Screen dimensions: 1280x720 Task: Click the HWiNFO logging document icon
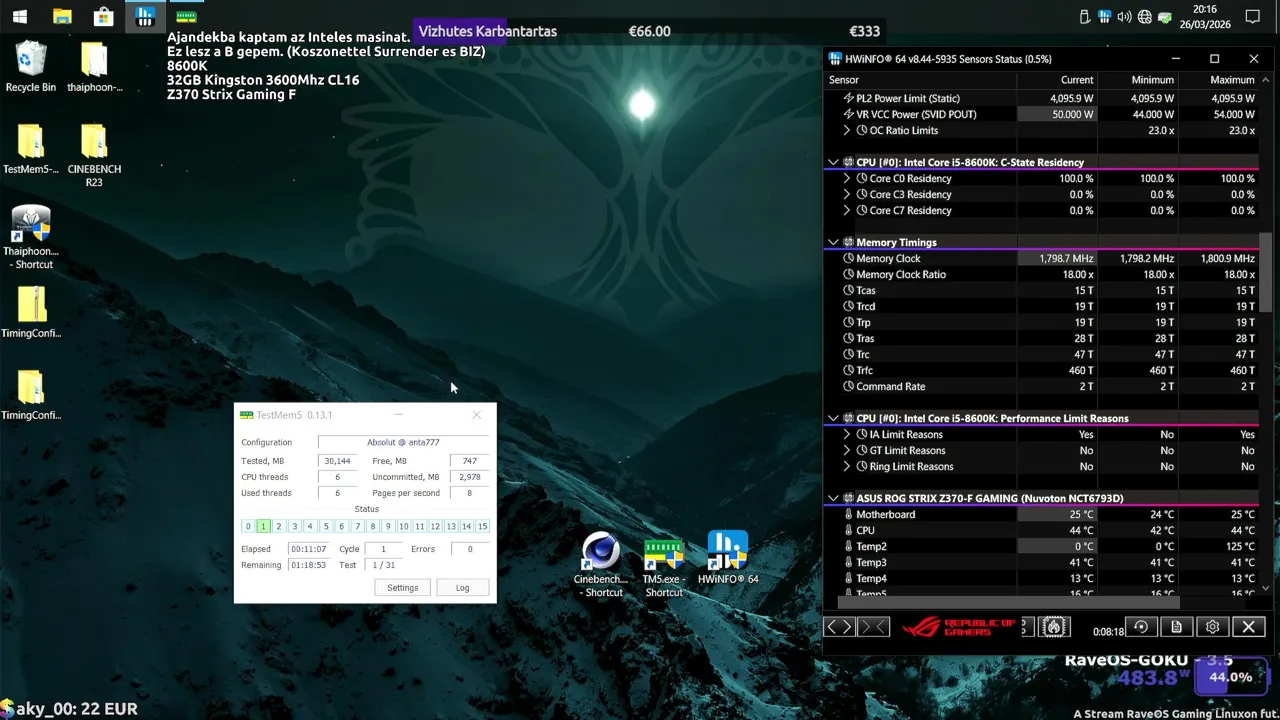1177,627
